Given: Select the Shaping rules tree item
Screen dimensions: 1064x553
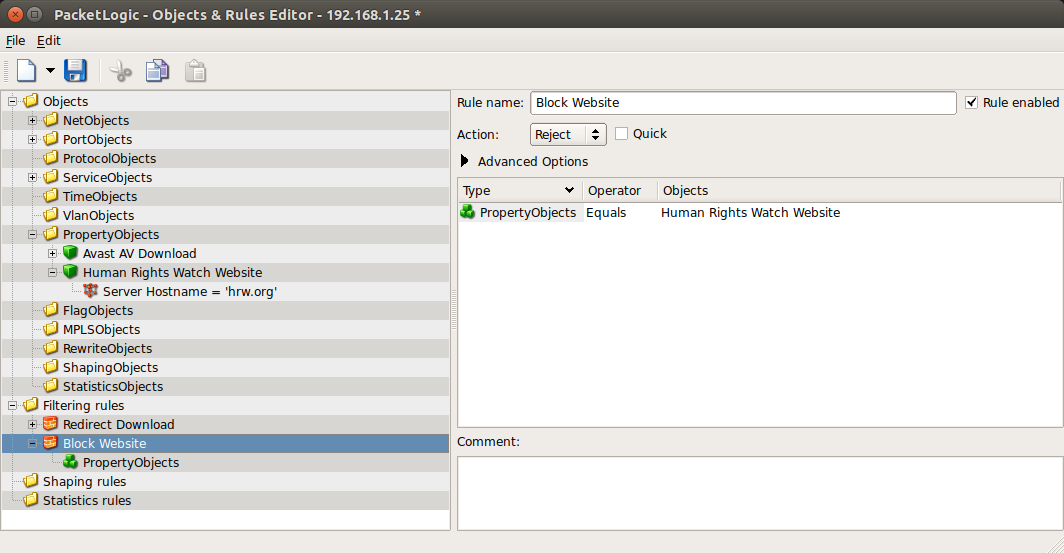Looking at the screenshot, I should [x=84, y=482].
